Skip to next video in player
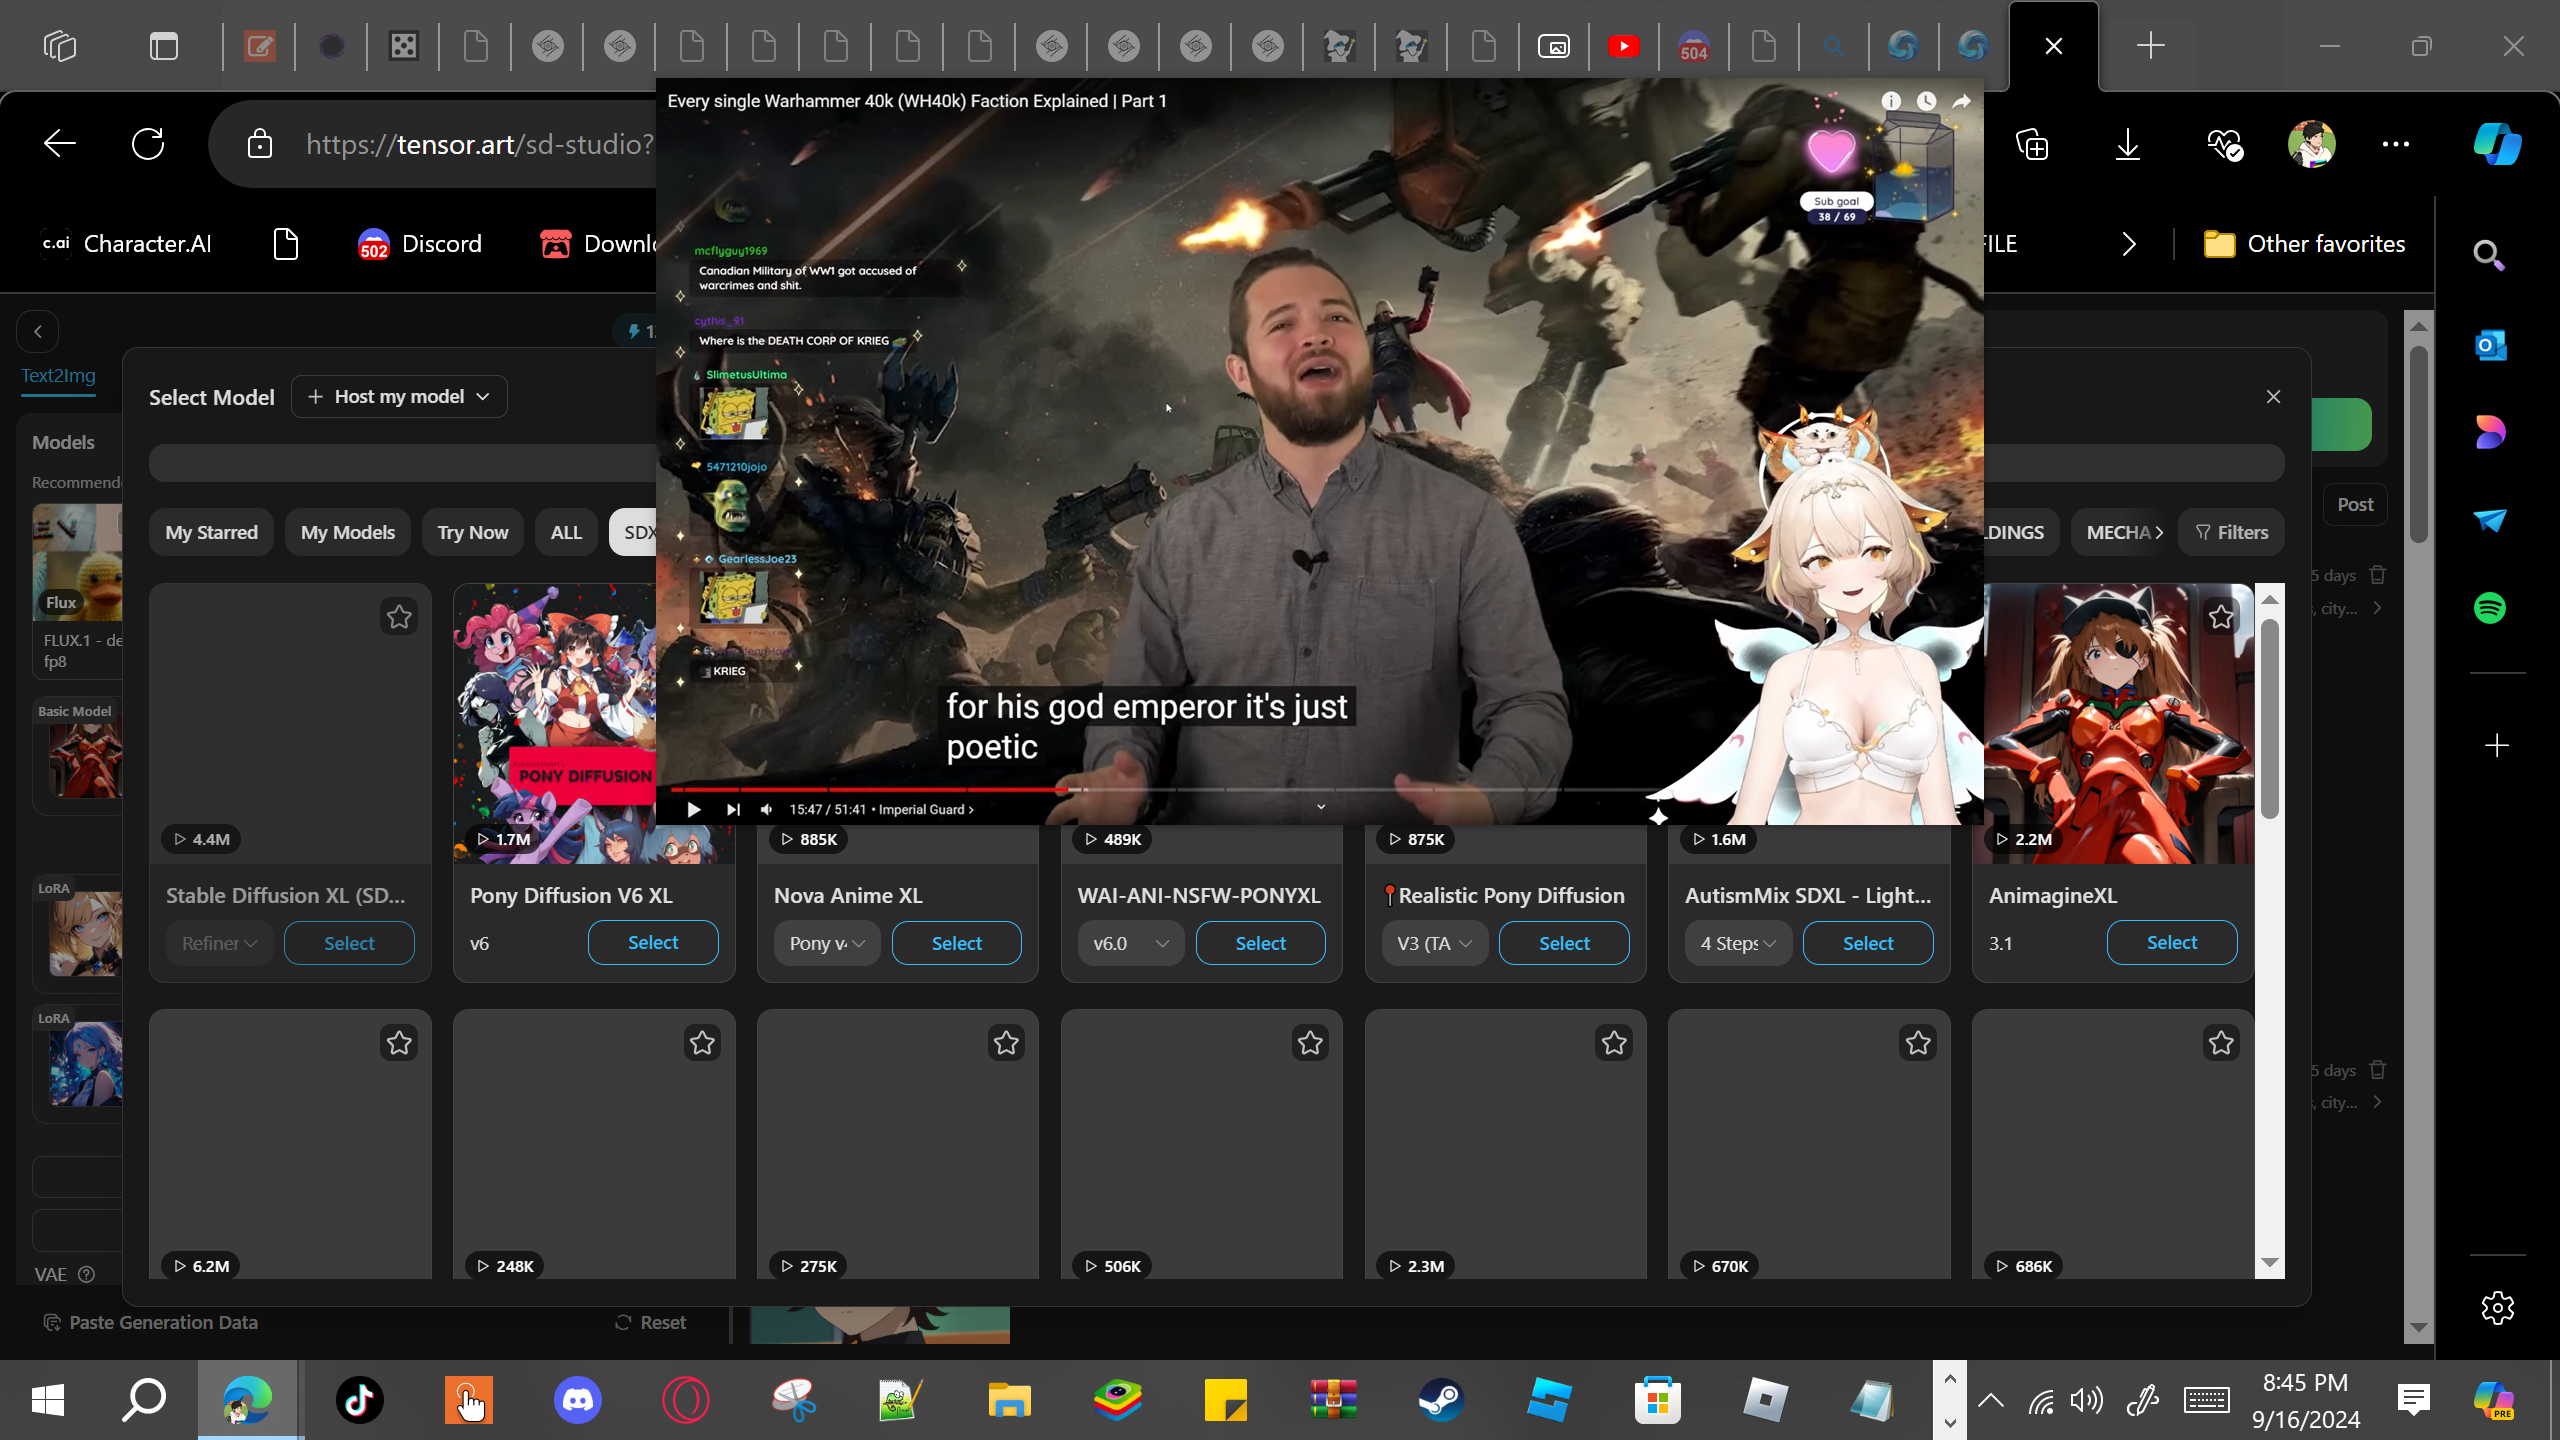The image size is (2560, 1440). pos(733,809)
